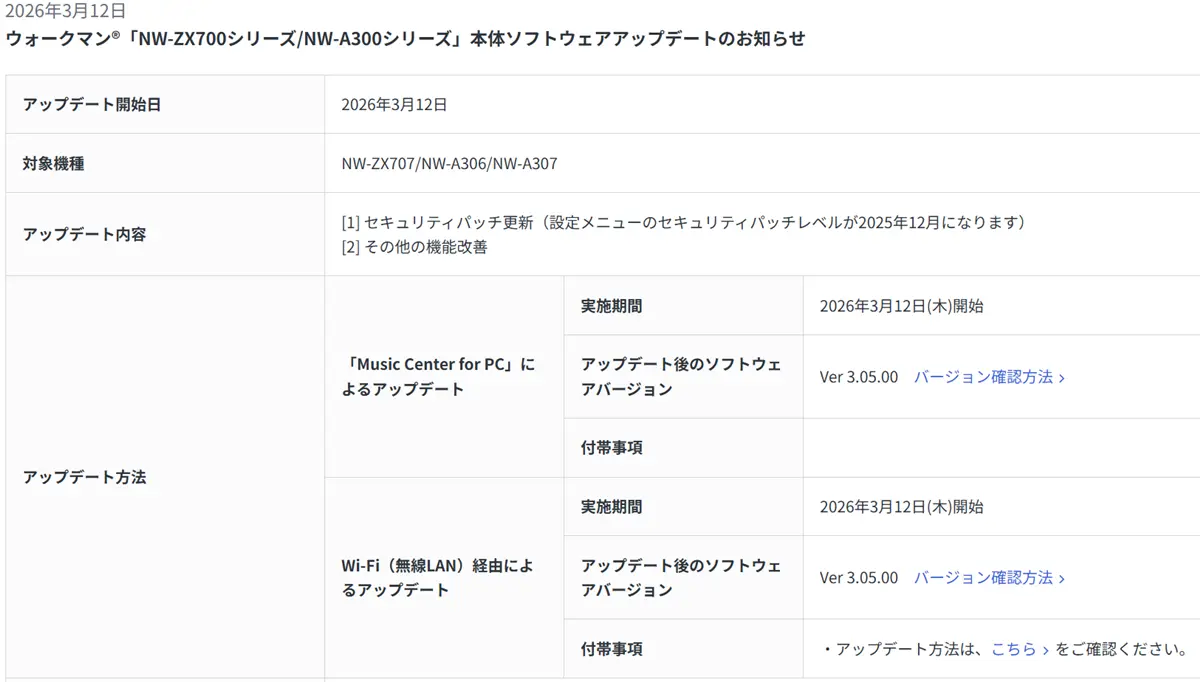This screenshot has height=682, width=1200.
Task: Select the アップデート開始日 row header
Action: pos(92,105)
